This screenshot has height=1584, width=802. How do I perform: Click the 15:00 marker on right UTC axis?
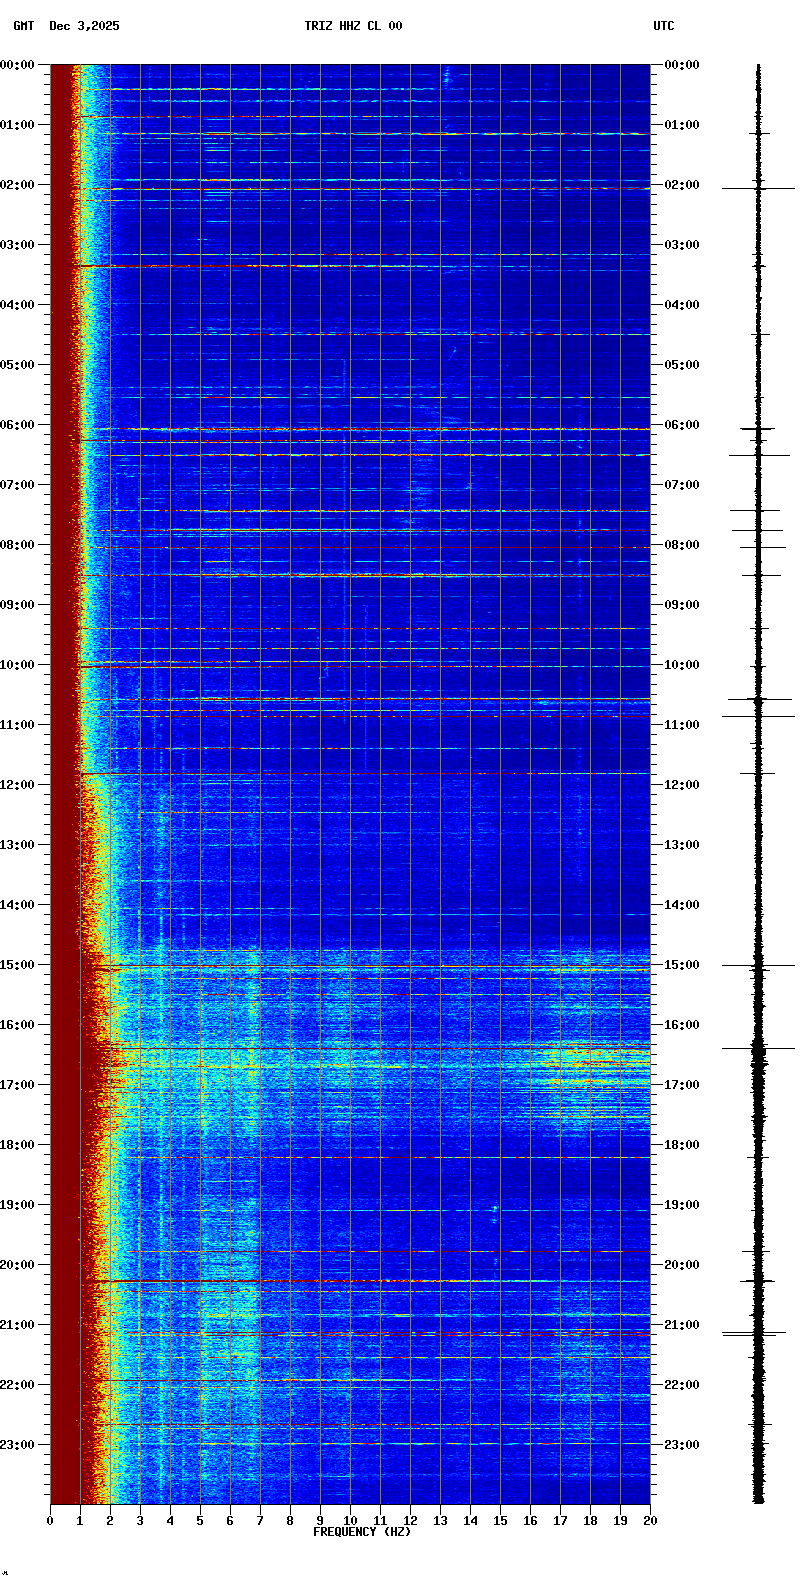[682, 965]
